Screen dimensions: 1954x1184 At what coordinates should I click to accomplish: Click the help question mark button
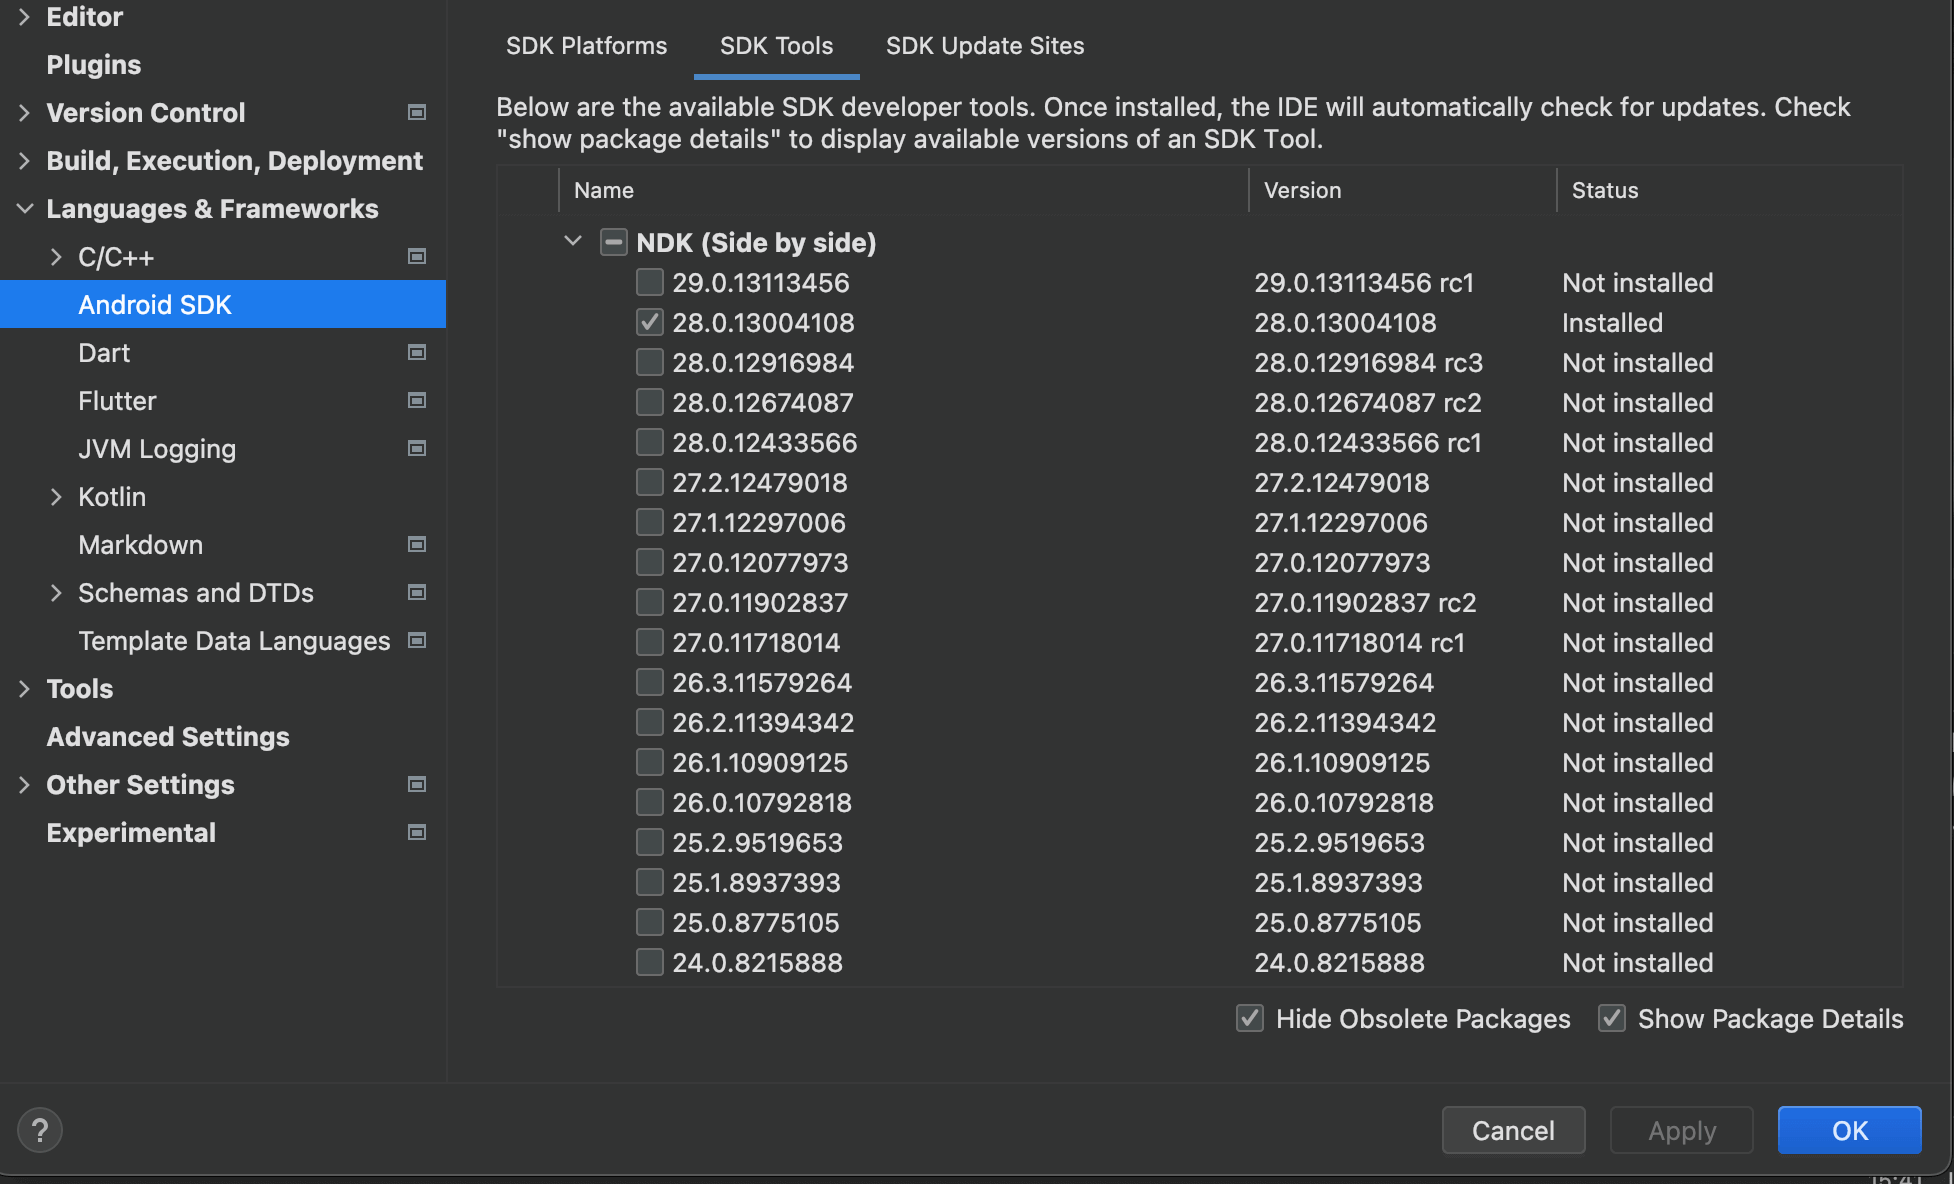point(40,1130)
